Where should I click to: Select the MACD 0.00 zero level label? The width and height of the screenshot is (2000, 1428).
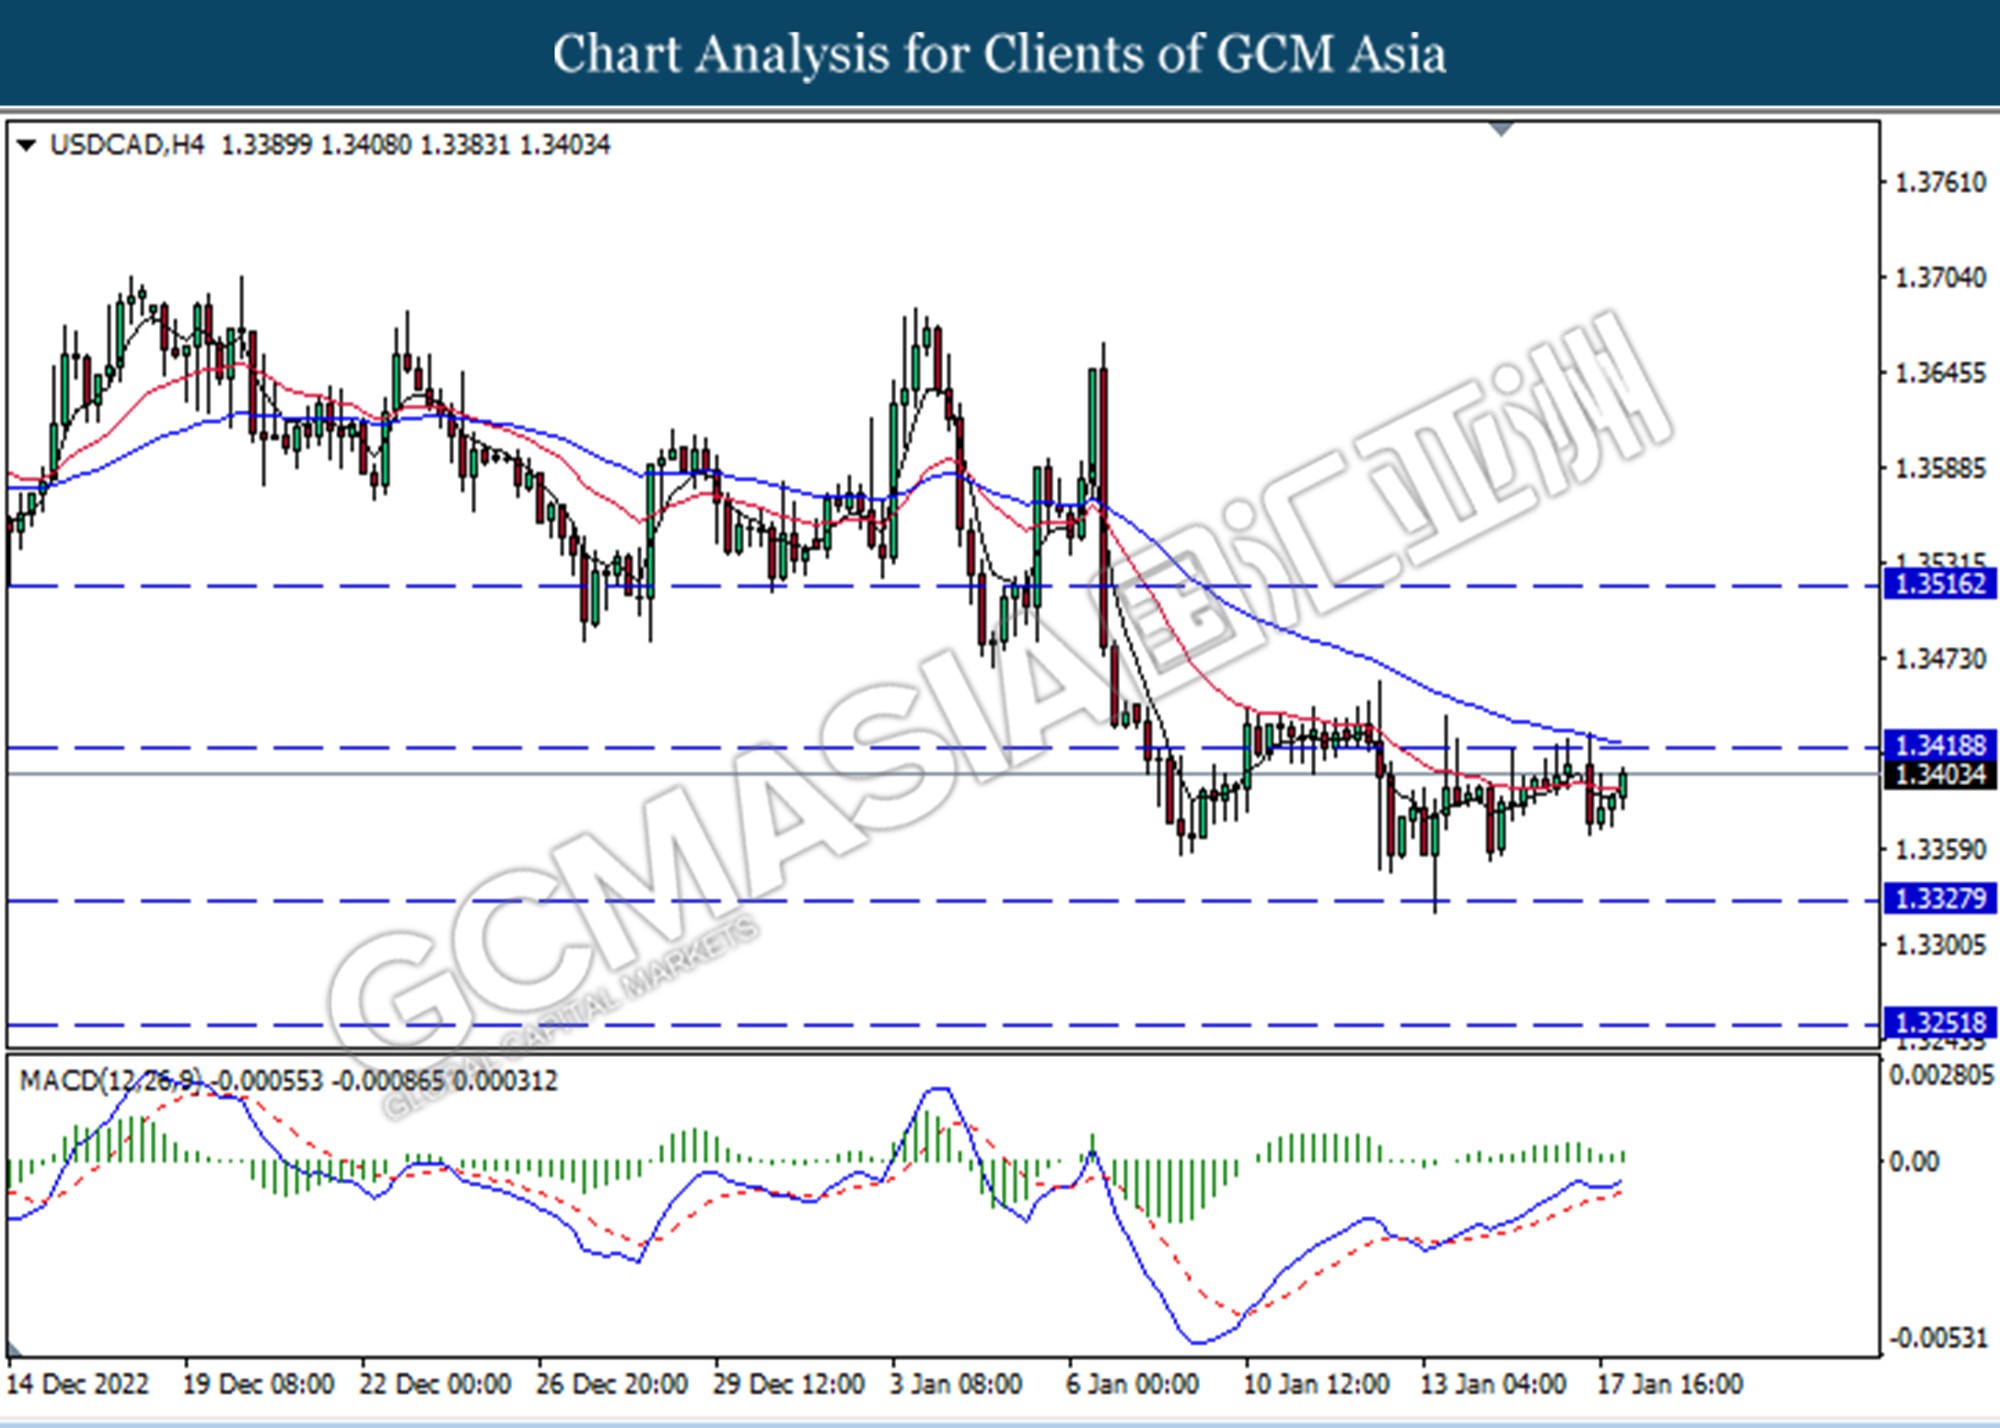pos(1913,1161)
